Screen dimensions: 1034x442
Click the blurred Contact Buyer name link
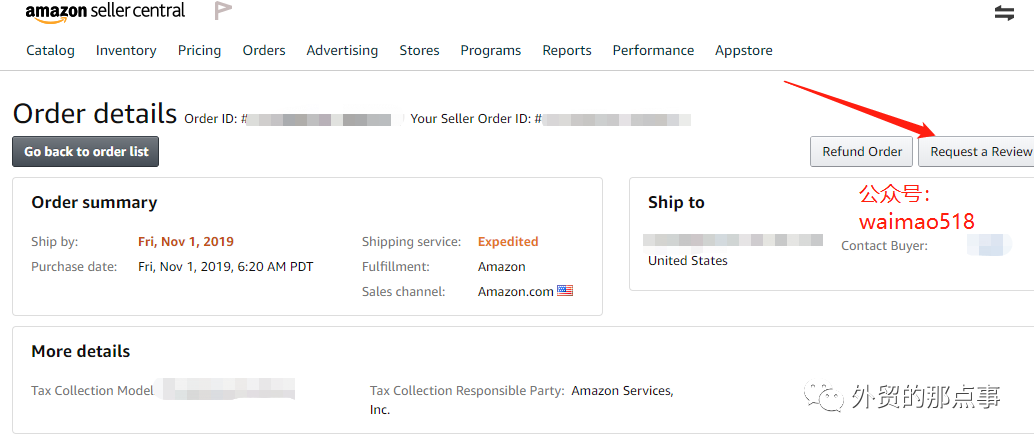coord(989,245)
